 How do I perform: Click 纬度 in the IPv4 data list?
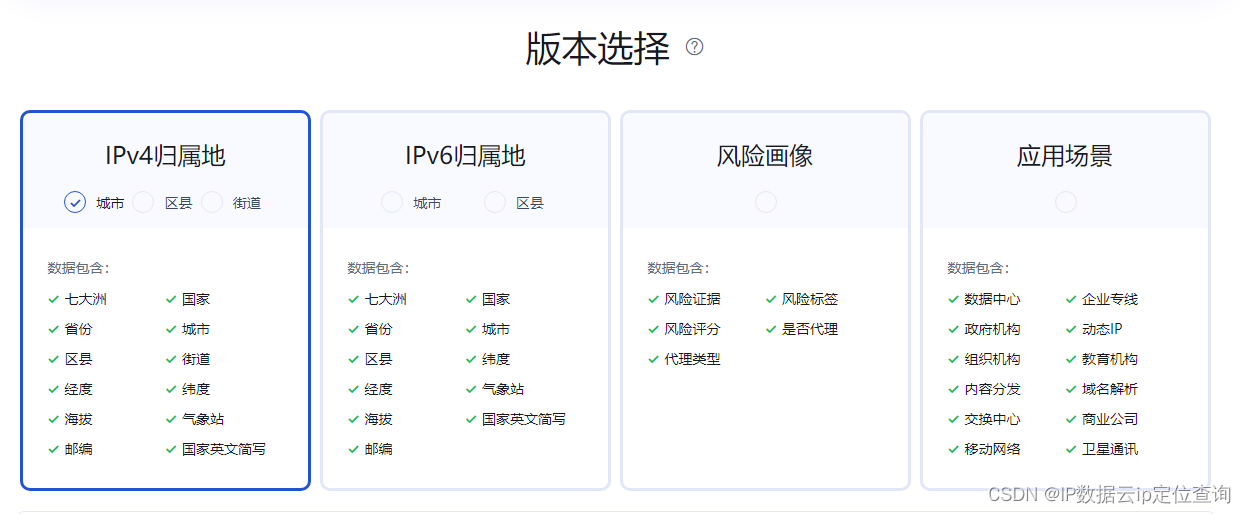tap(196, 389)
